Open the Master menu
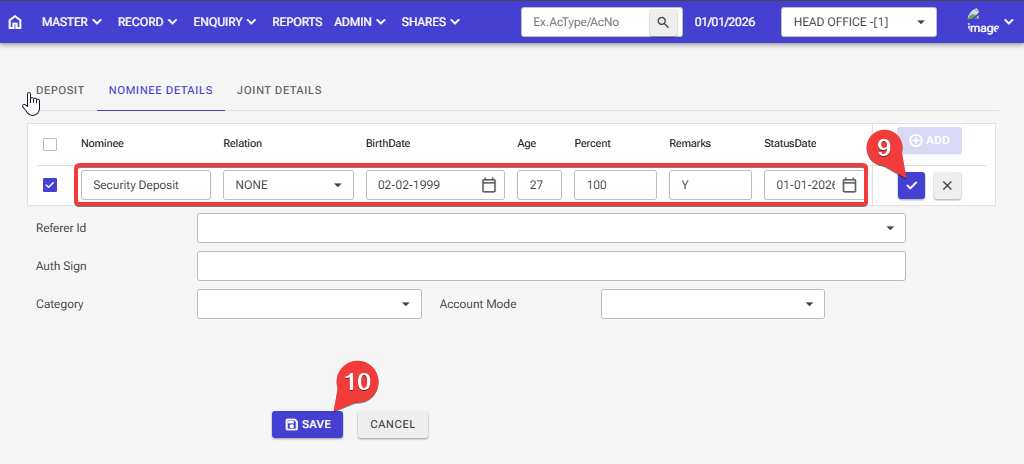Screen dimensions: 1024x464 point(71,22)
